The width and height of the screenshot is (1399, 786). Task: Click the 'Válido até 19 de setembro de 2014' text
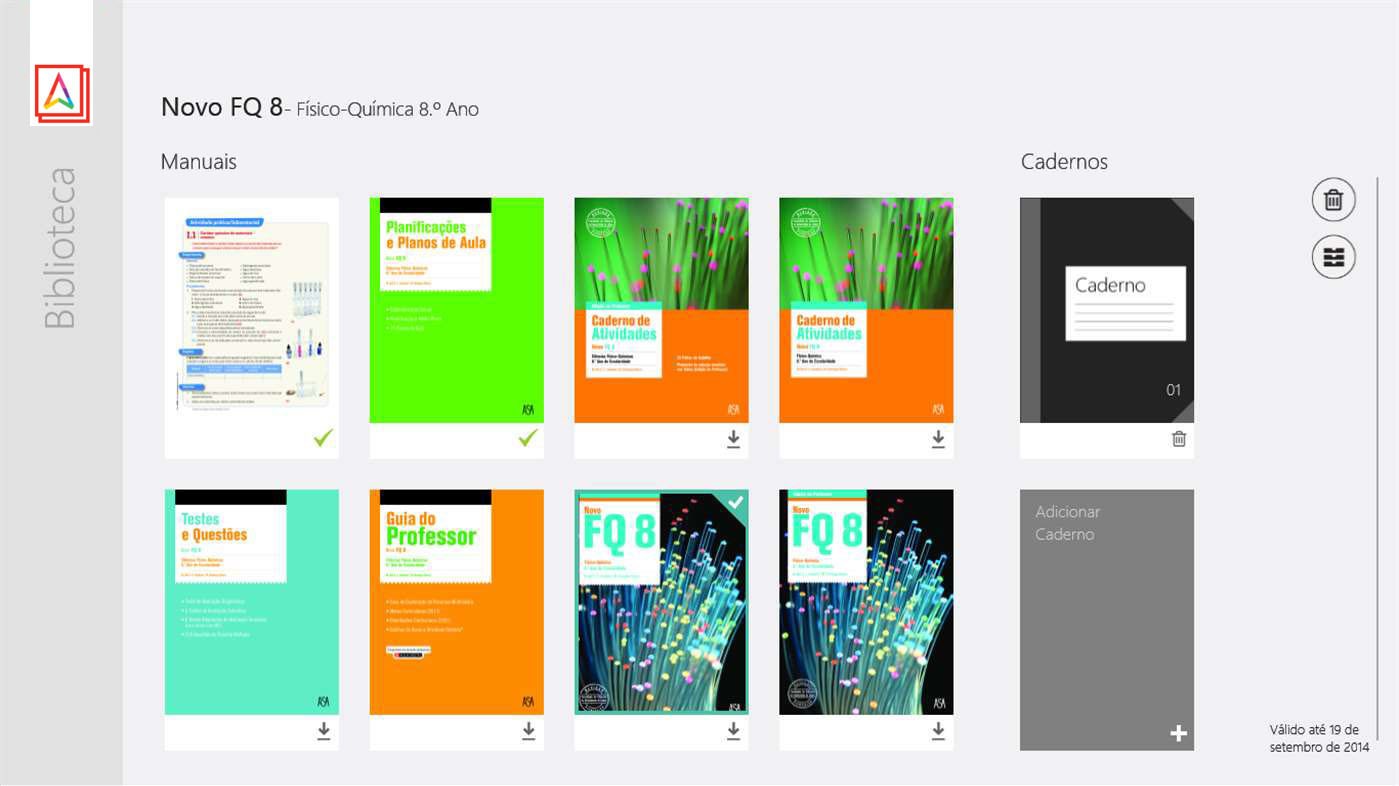1319,739
